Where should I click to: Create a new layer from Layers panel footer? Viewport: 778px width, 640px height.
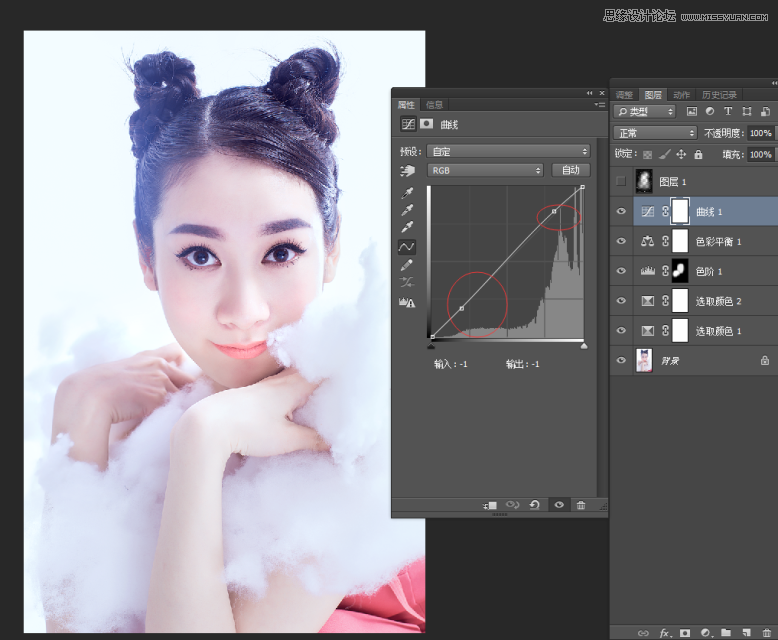tap(746, 632)
